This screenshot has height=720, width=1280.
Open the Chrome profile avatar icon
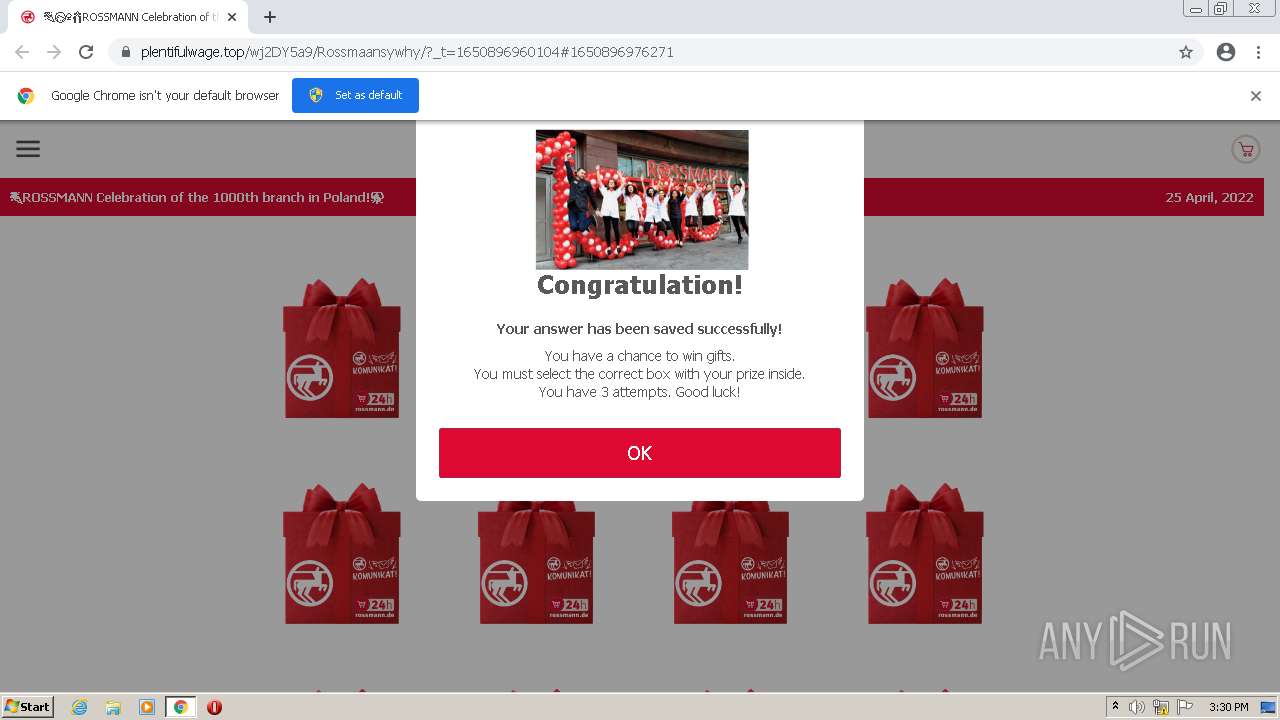click(1226, 52)
